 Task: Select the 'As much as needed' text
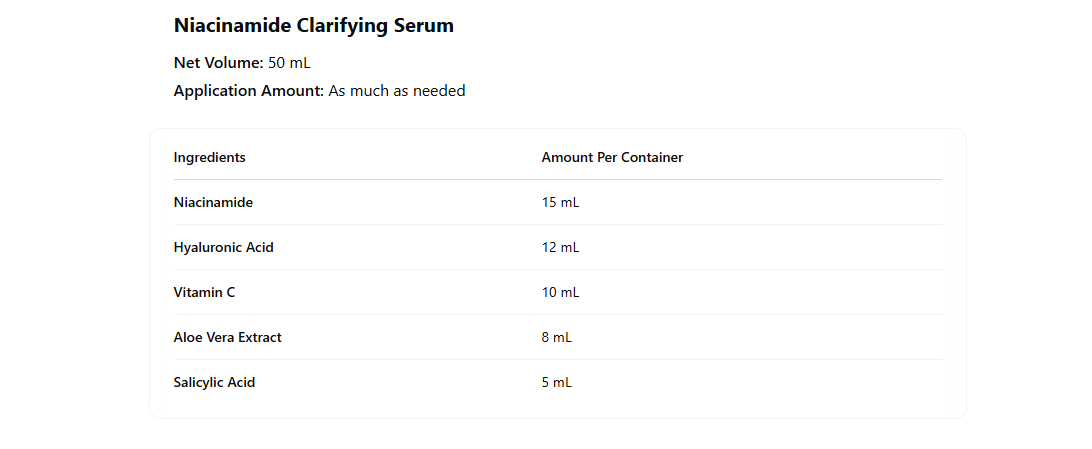[x=397, y=91]
